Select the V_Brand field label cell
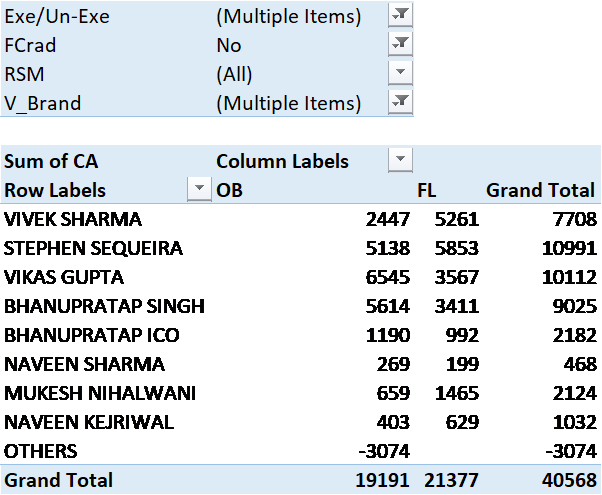The width and height of the screenshot is (602, 495). [43, 103]
